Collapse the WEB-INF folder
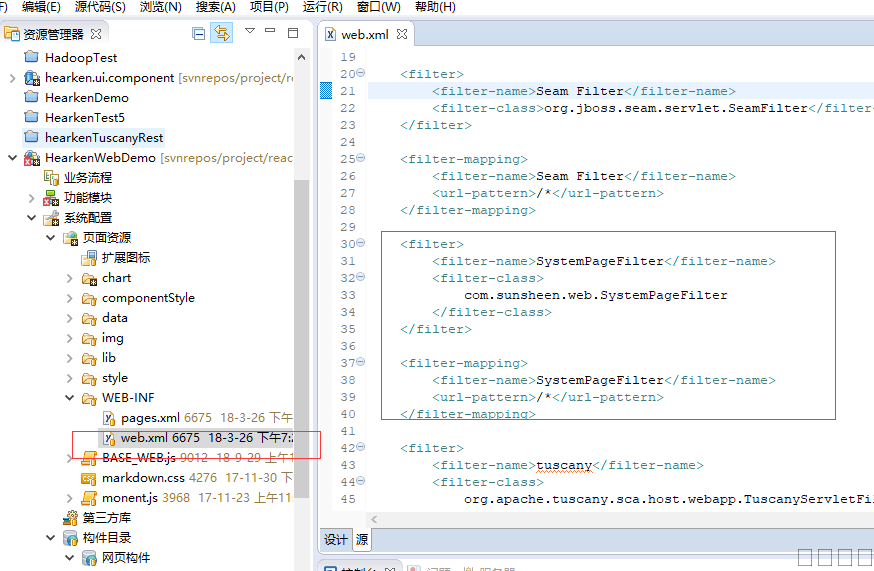 pos(70,398)
